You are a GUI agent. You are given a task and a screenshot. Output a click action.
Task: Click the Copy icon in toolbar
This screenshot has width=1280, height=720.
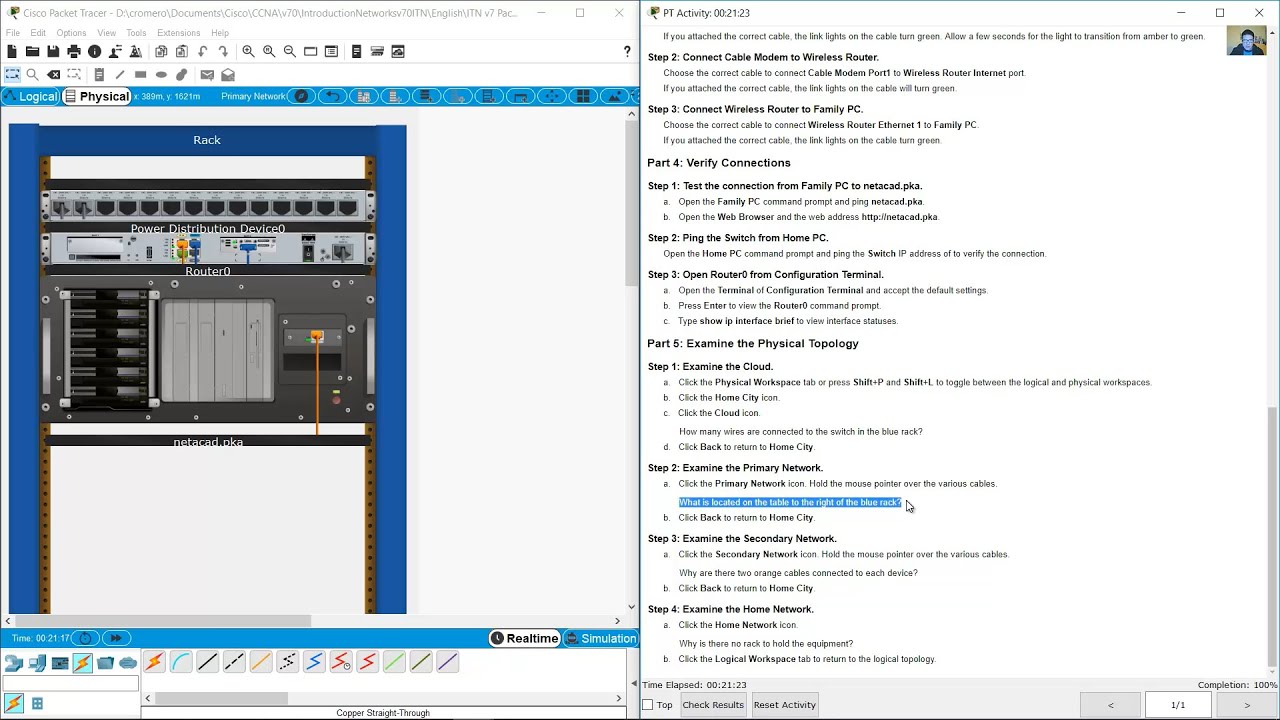click(161, 51)
